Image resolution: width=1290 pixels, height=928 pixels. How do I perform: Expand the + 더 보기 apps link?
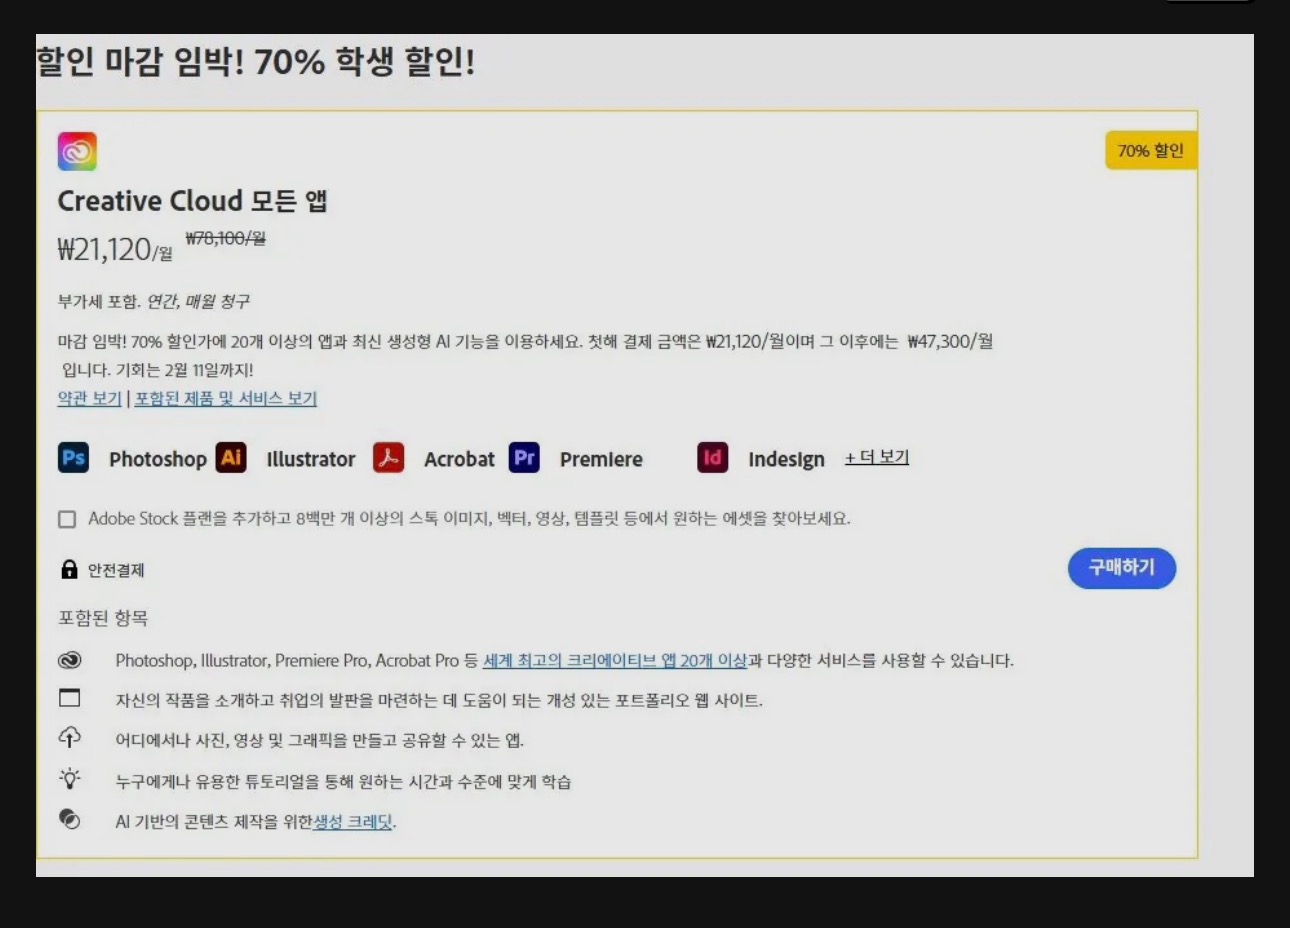[x=877, y=457]
